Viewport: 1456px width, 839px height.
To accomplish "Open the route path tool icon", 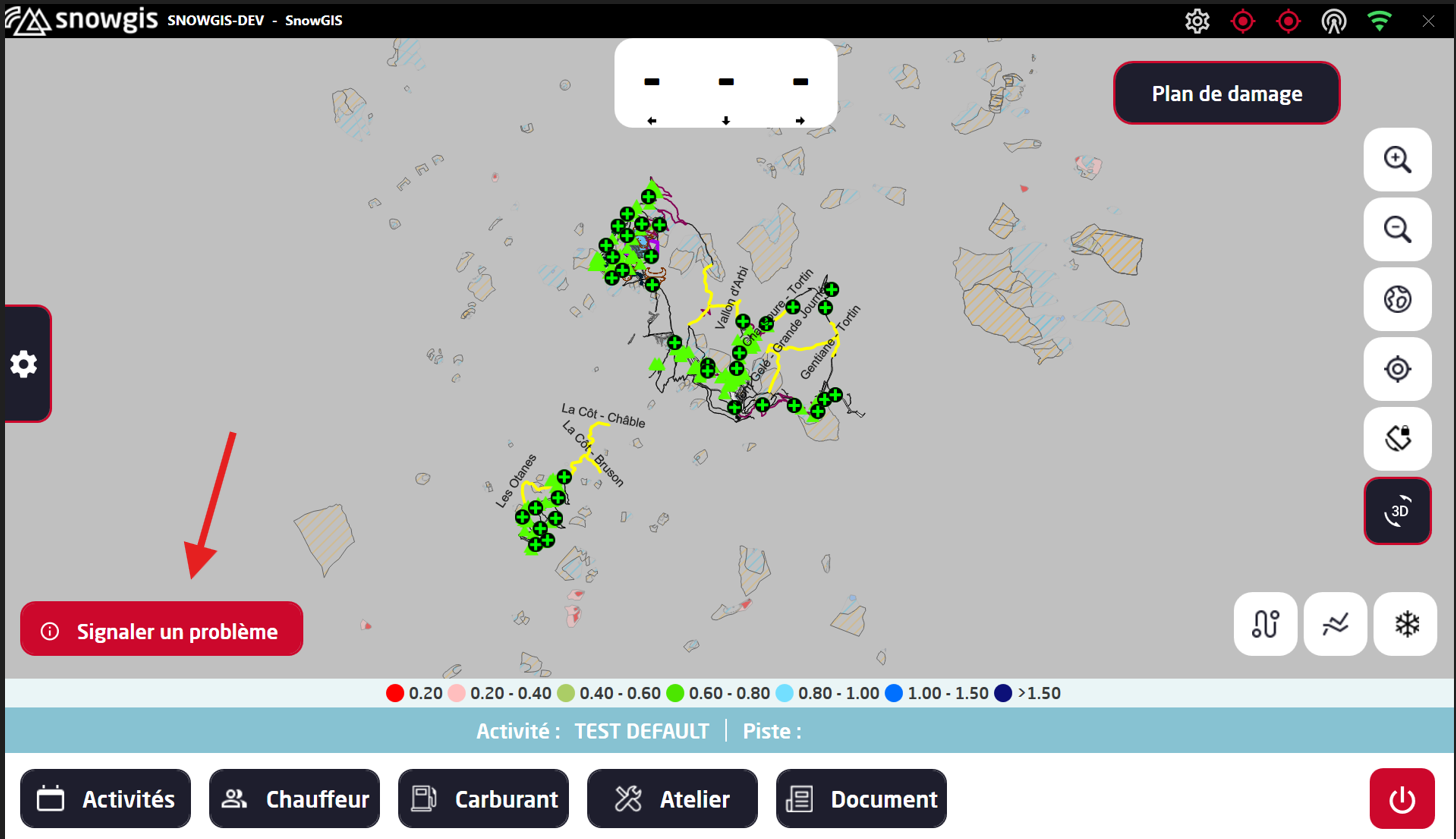I will (x=1265, y=624).
